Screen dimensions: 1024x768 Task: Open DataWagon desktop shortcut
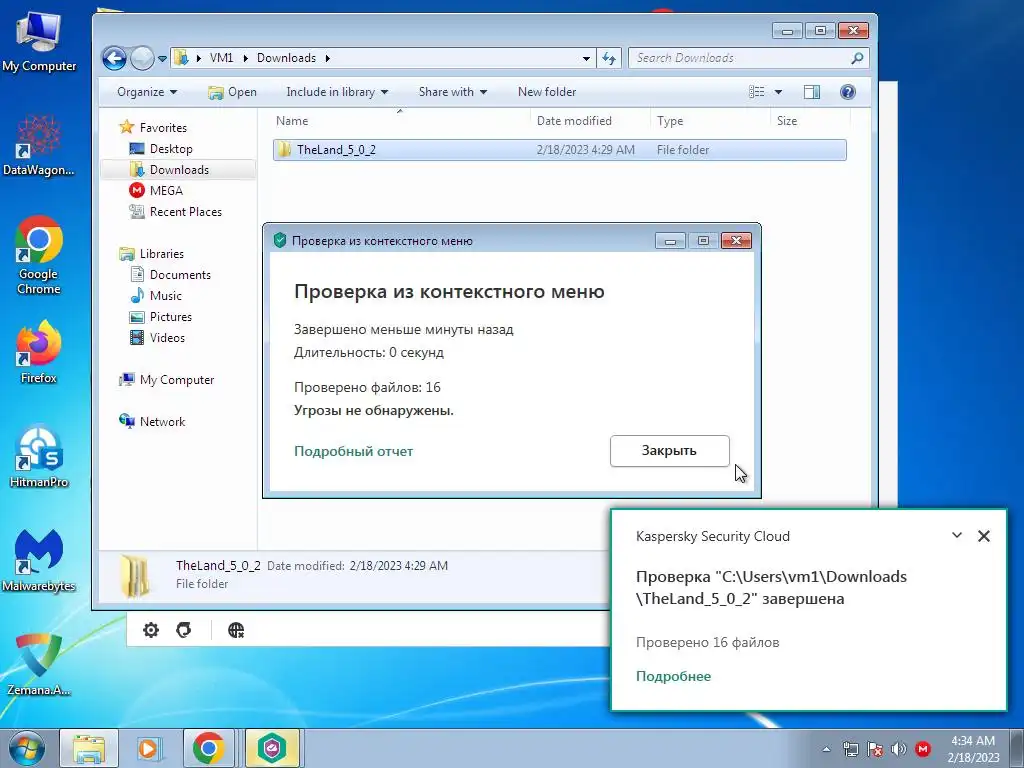(39, 146)
